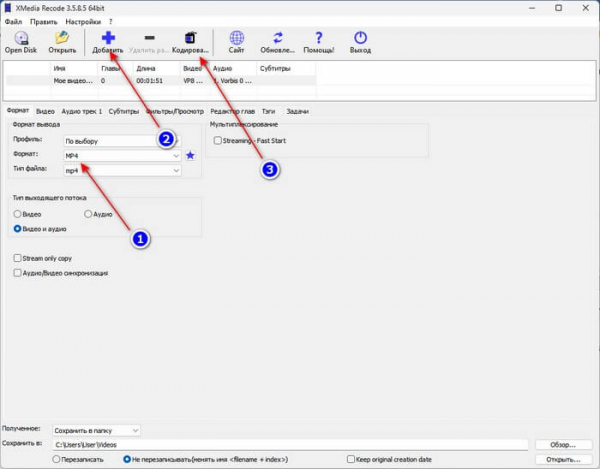The image size is (600, 469).
Task: Check updates with the Обновле... icon
Action: (277, 42)
